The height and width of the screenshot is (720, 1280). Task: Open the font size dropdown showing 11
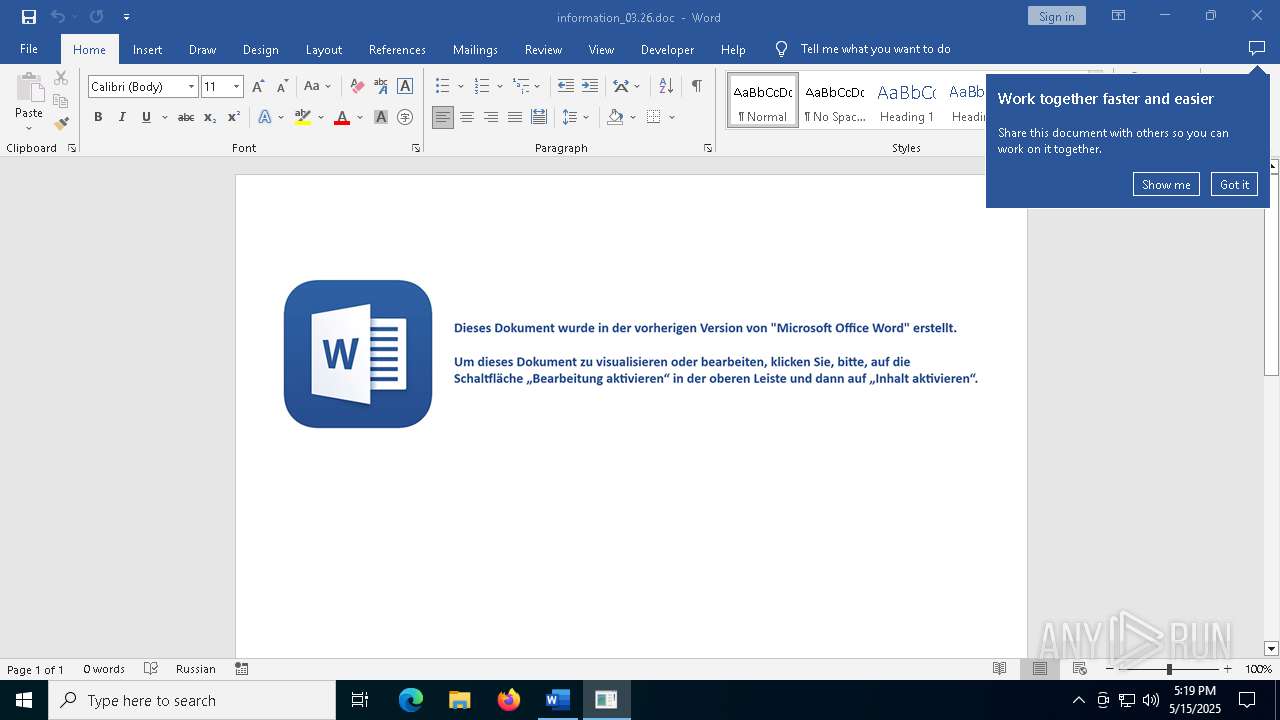(x=236, y=87)
